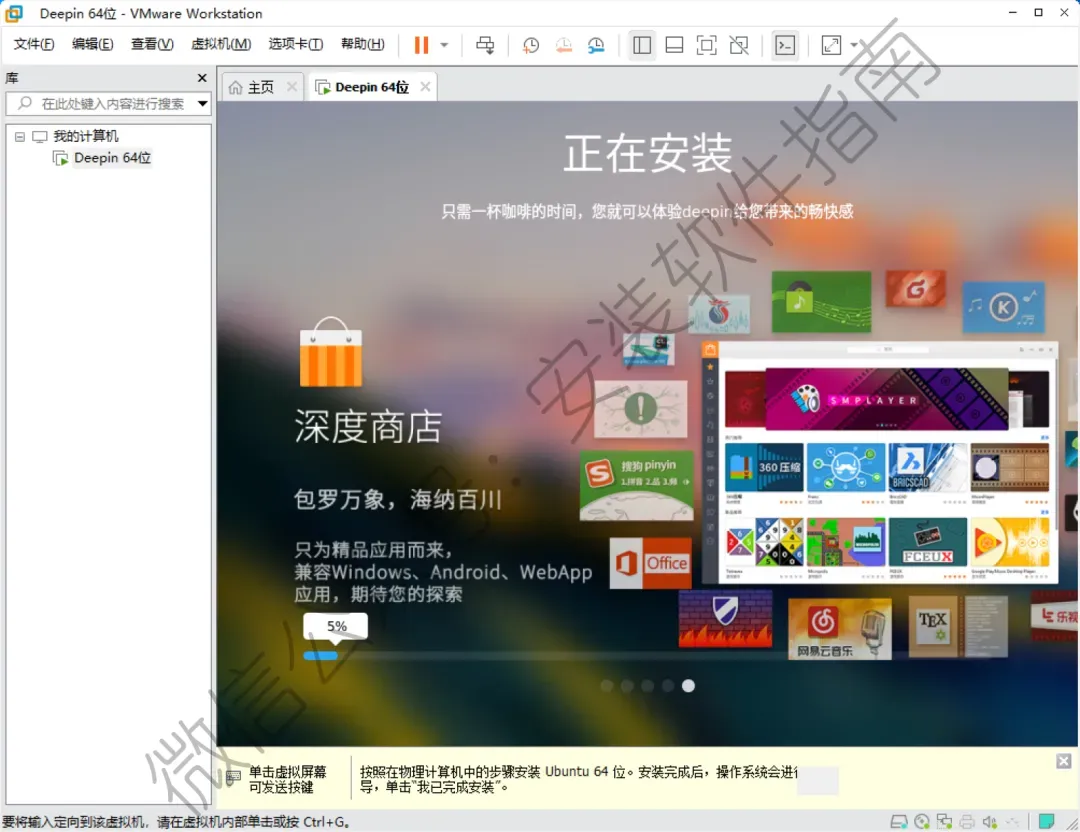Open the 虚拟机(M) menu
1080x832 pixels.
(221, 44)
